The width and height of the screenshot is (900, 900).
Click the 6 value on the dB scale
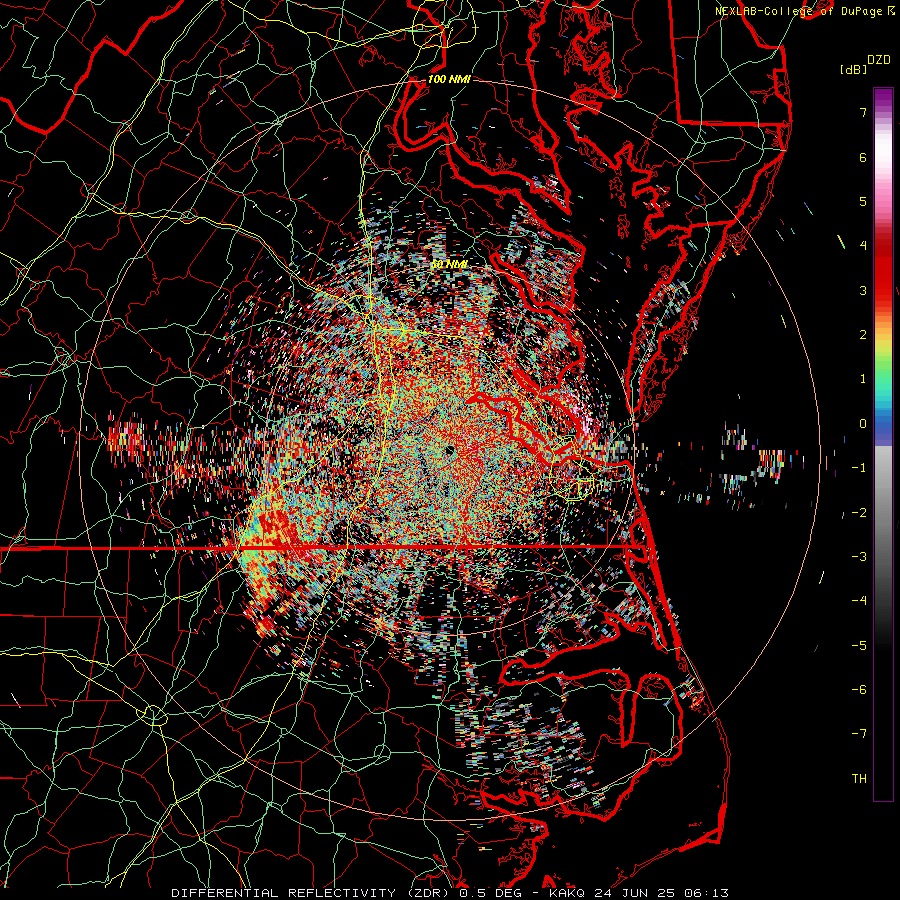coord(863,157)
